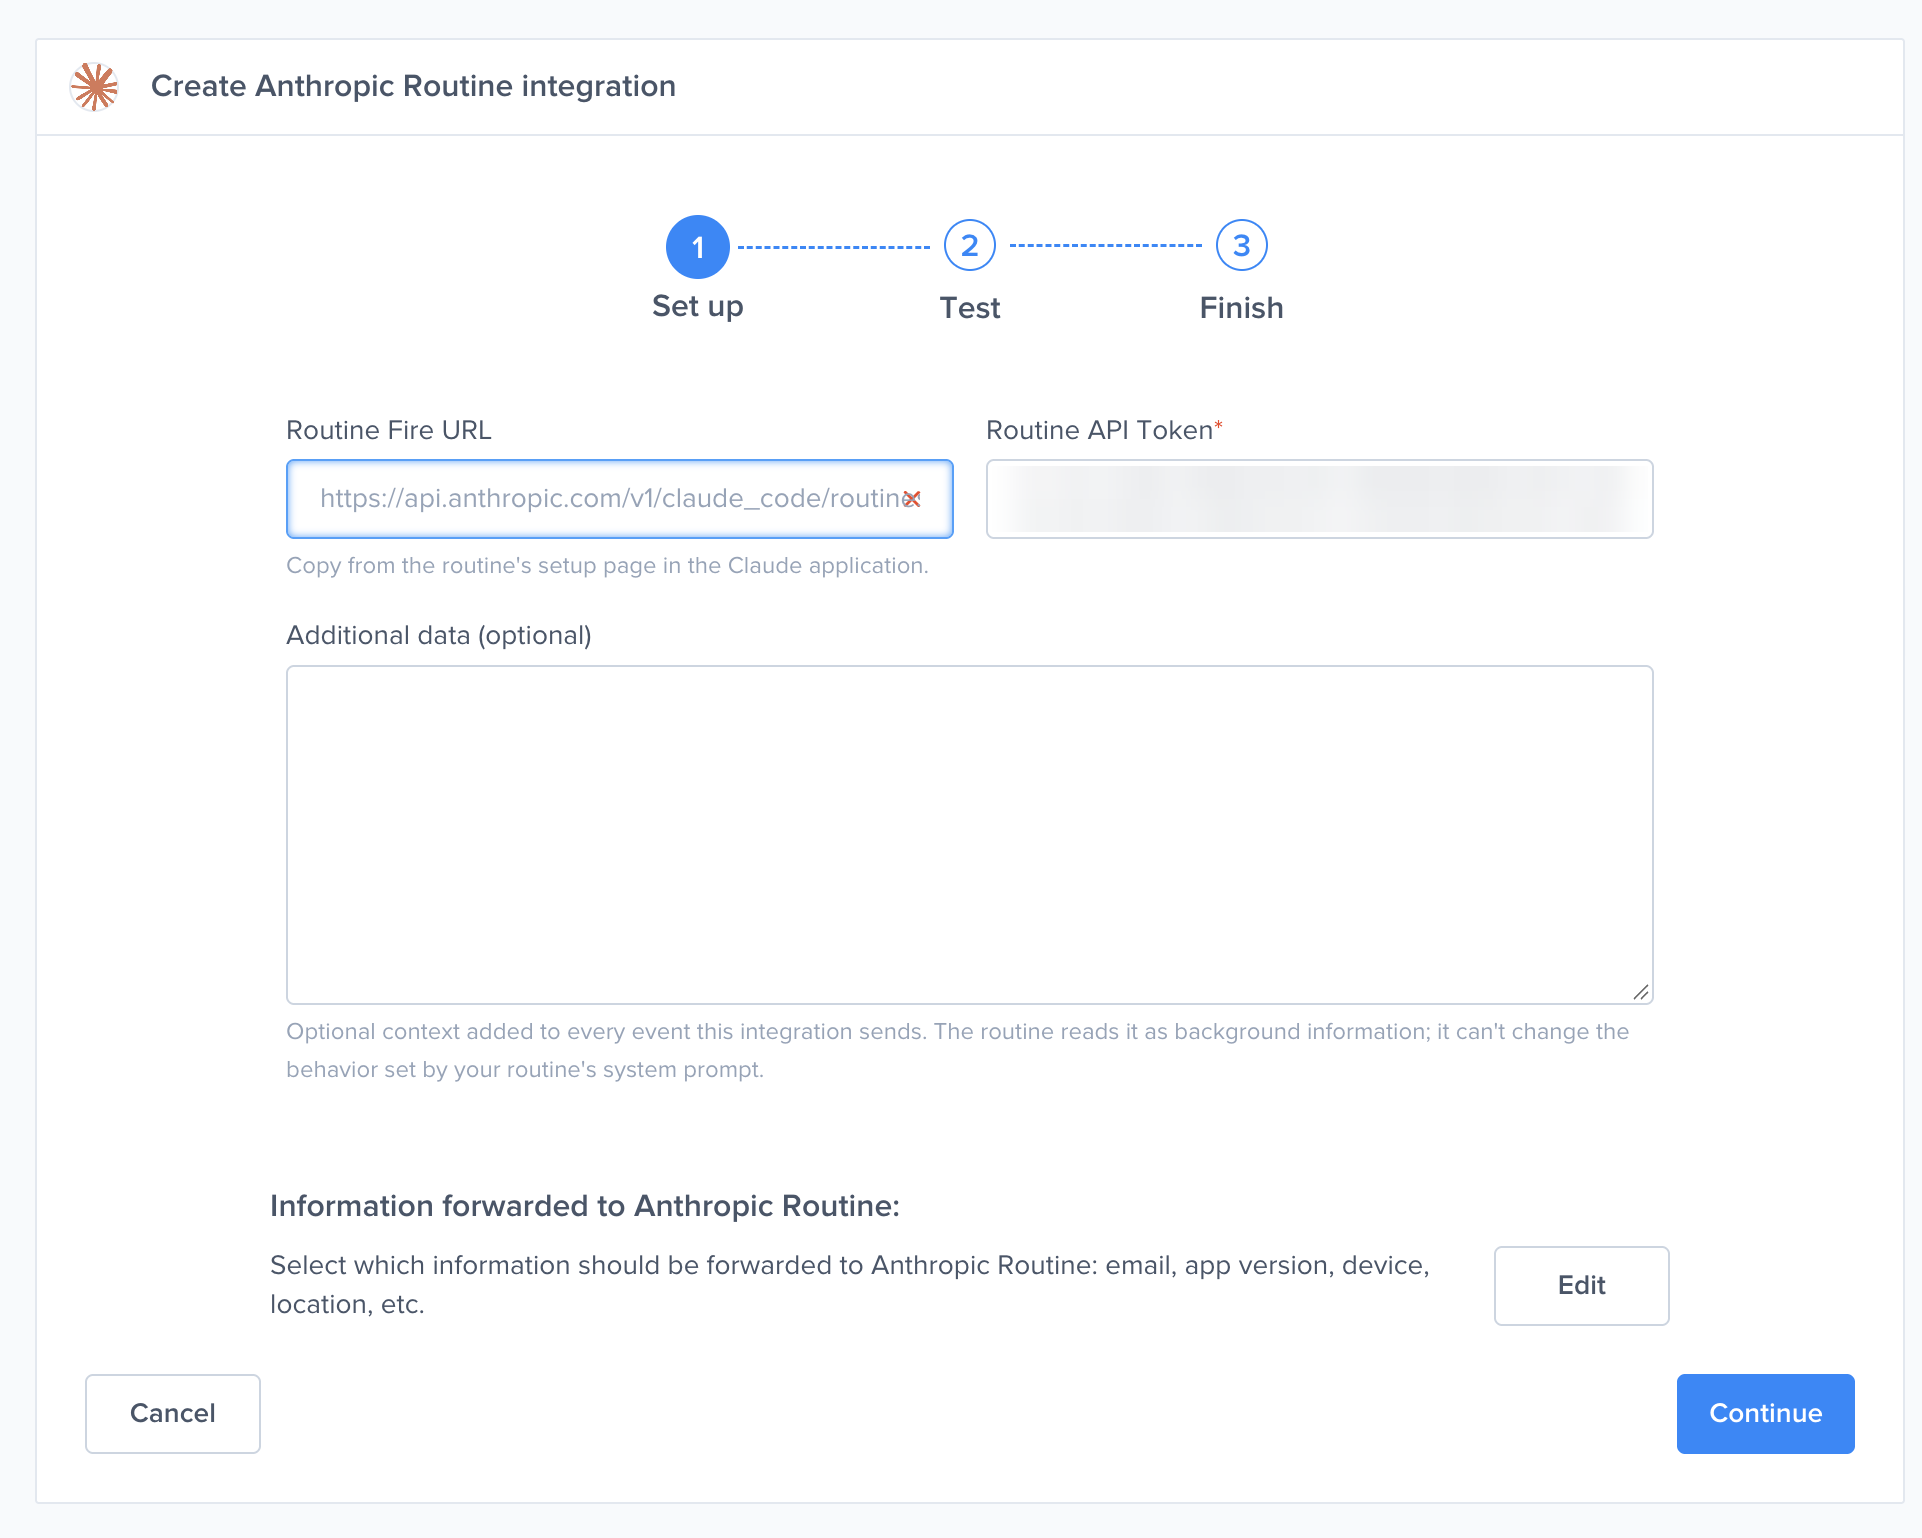This screenshot has height=1538, width=1922.
Task: Select step 3 Finish circle
Action: 1242,246
